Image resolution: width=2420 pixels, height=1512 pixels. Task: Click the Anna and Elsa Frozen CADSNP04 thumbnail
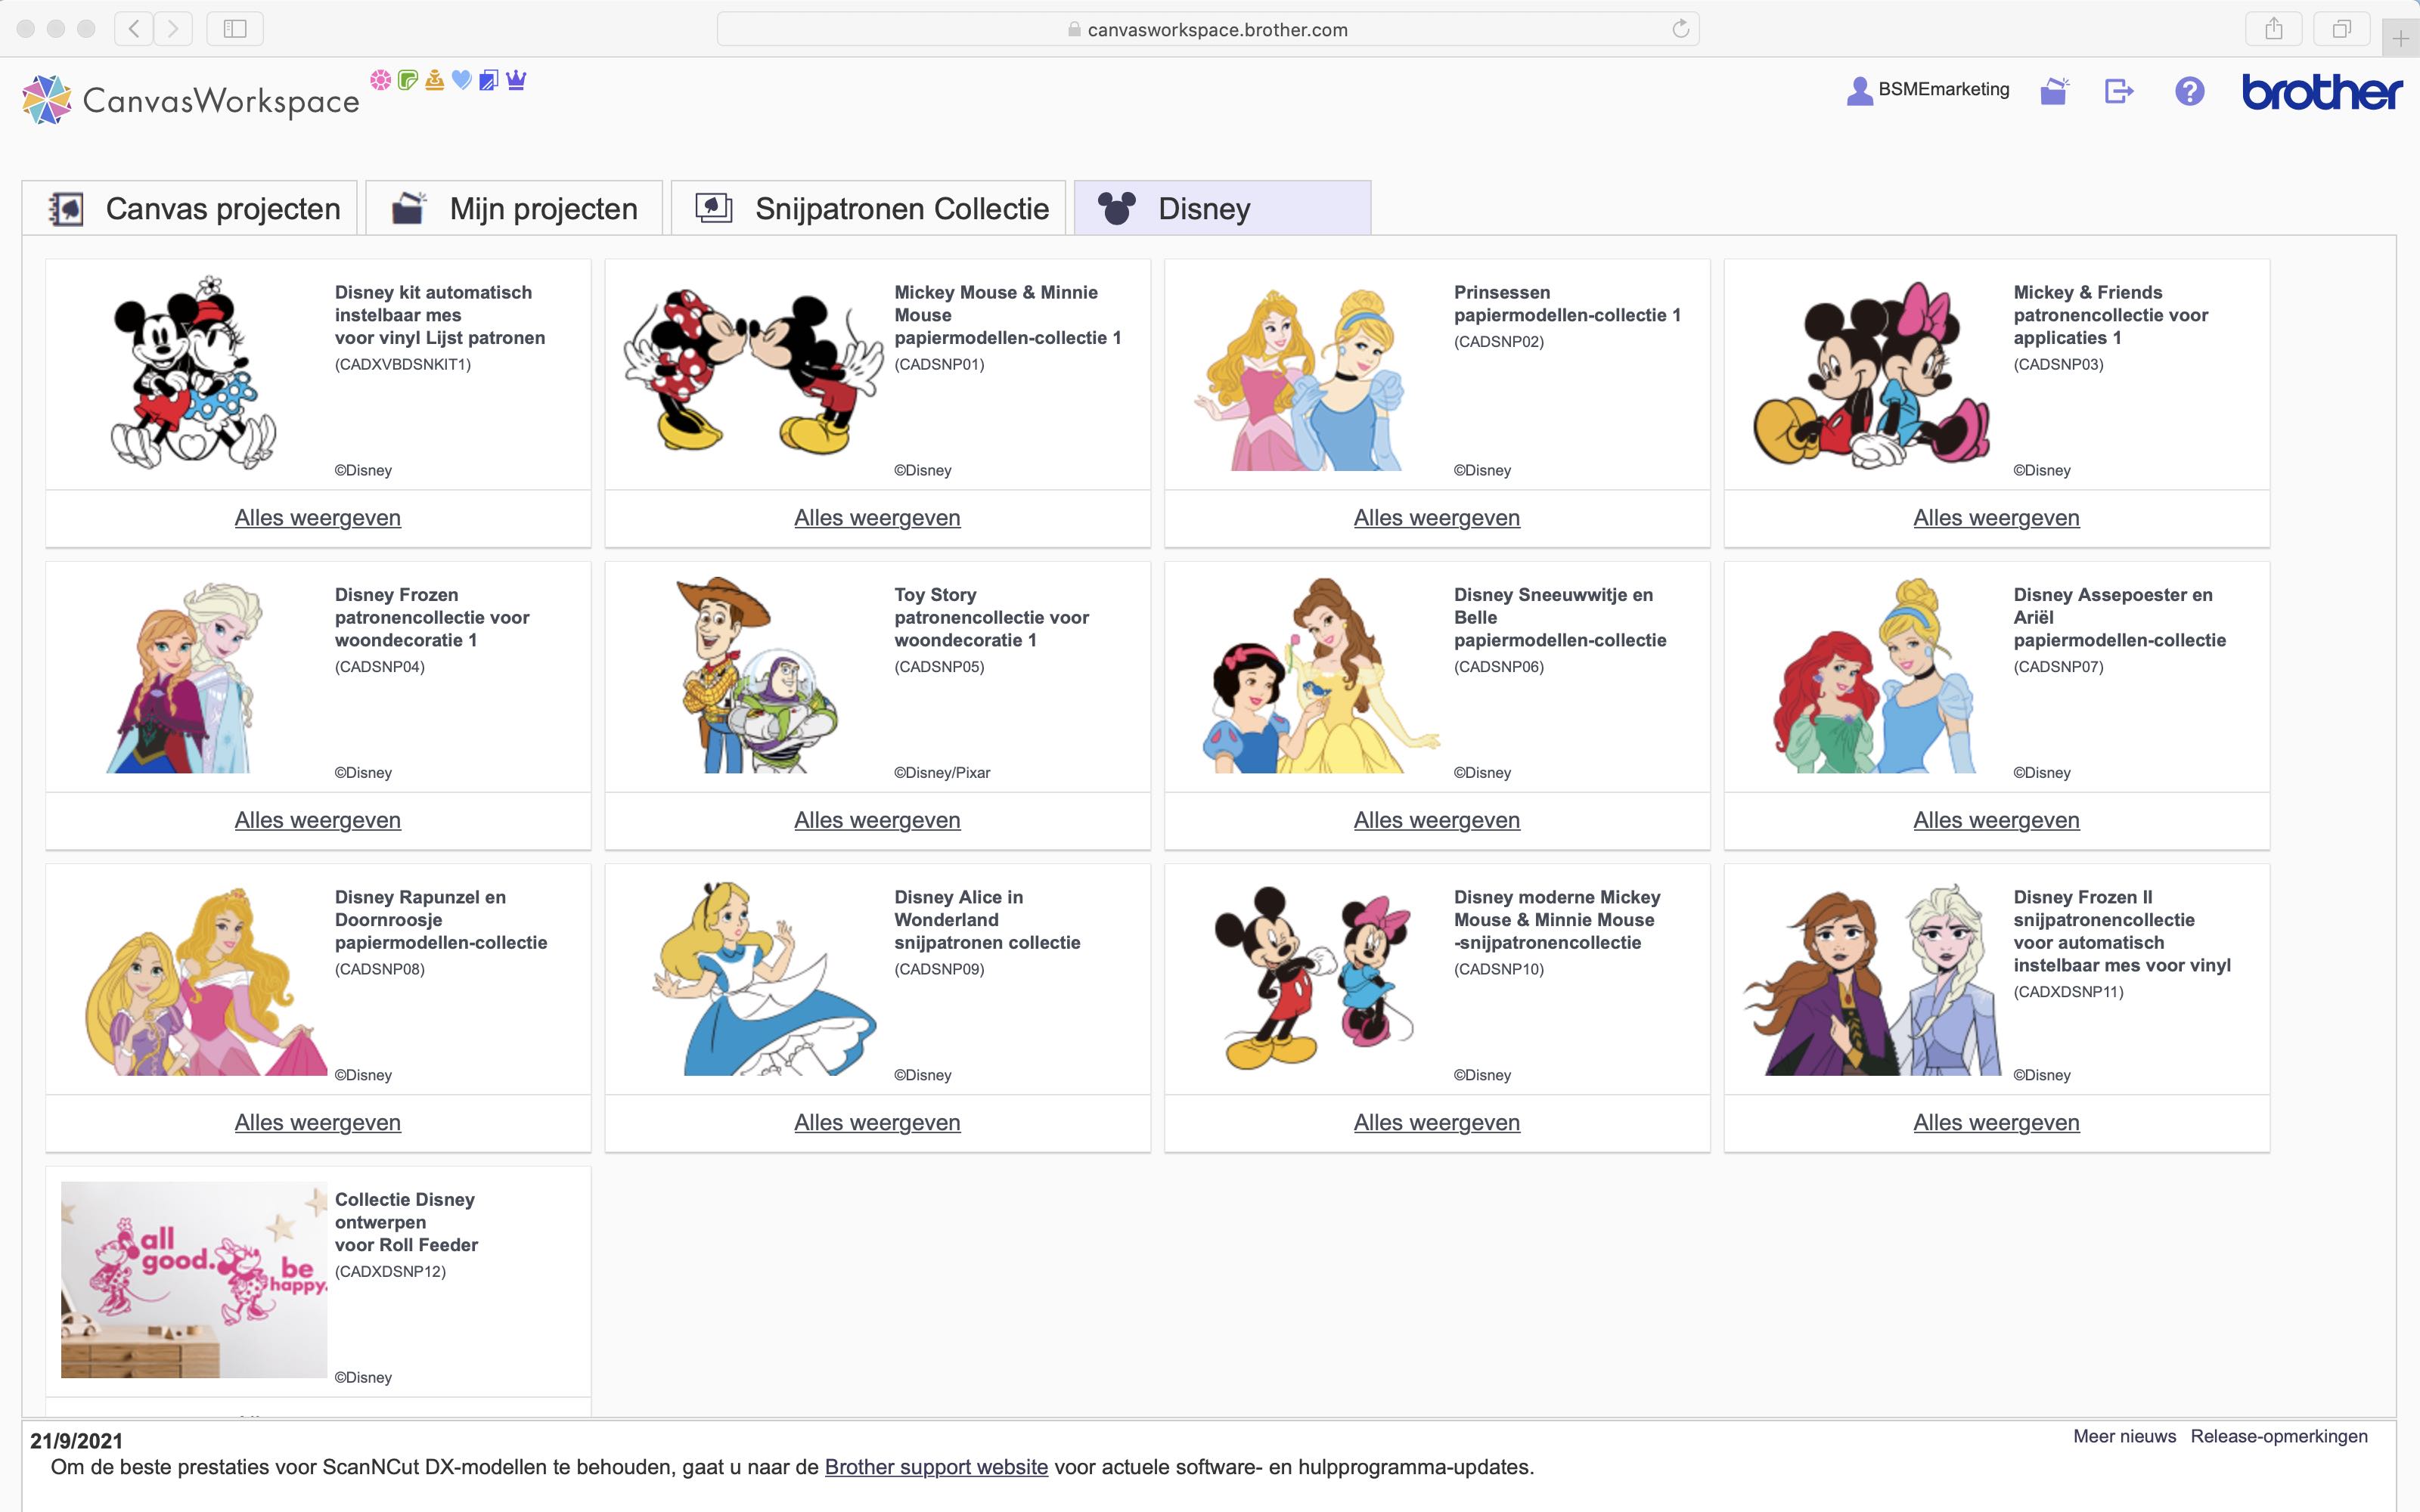[x=184, y=677]
